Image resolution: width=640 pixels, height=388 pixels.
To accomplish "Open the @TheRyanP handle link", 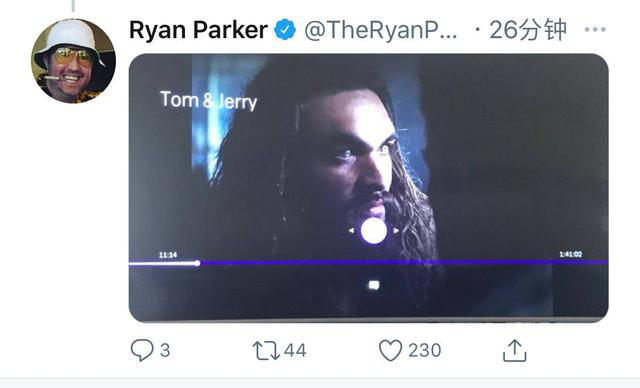I will [381, 30].
